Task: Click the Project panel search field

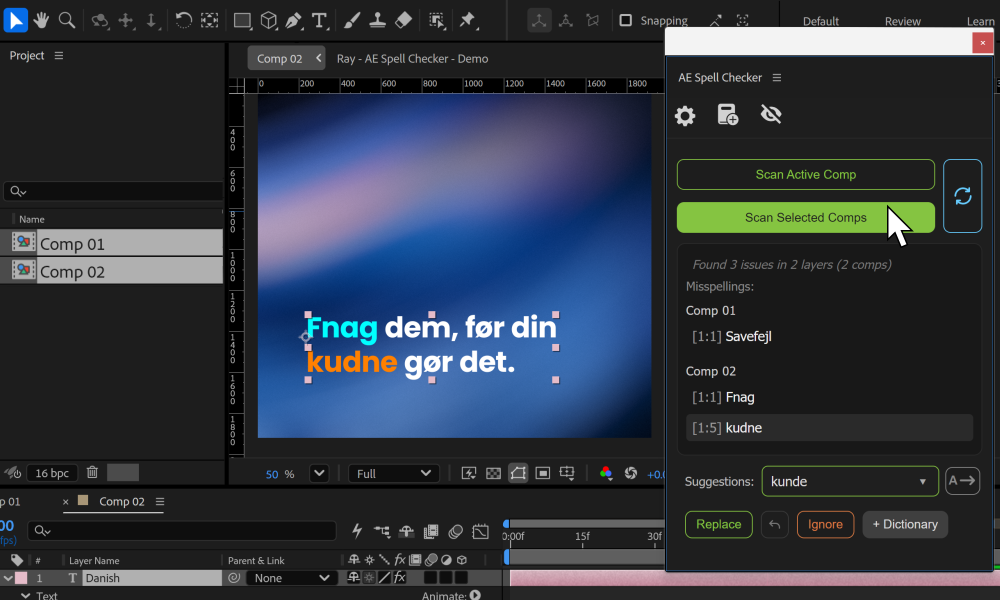Action: (114, 191)
